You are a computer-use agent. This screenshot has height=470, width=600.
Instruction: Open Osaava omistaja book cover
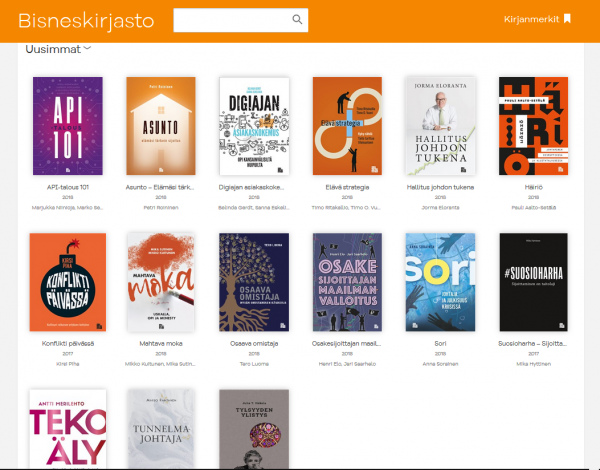254,282
